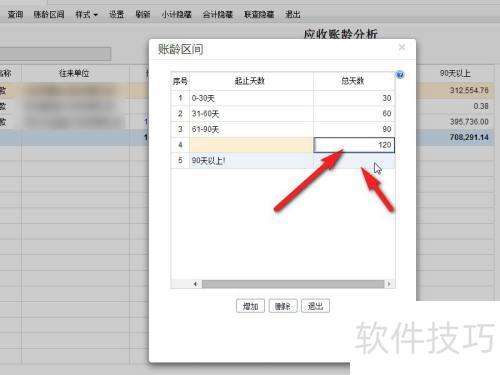Viewport: 500px width, 375px height.
Task: Close the 账龄区间 dialog with X
Action: coord(402,47)
